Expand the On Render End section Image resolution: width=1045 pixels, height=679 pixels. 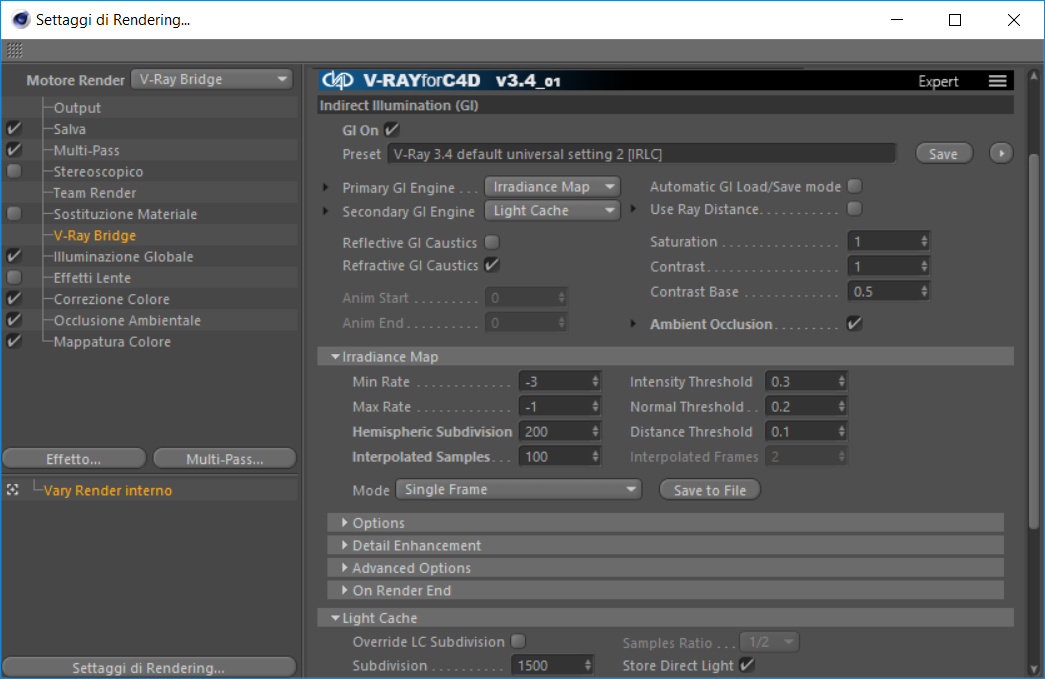click(x=345, y=591)
